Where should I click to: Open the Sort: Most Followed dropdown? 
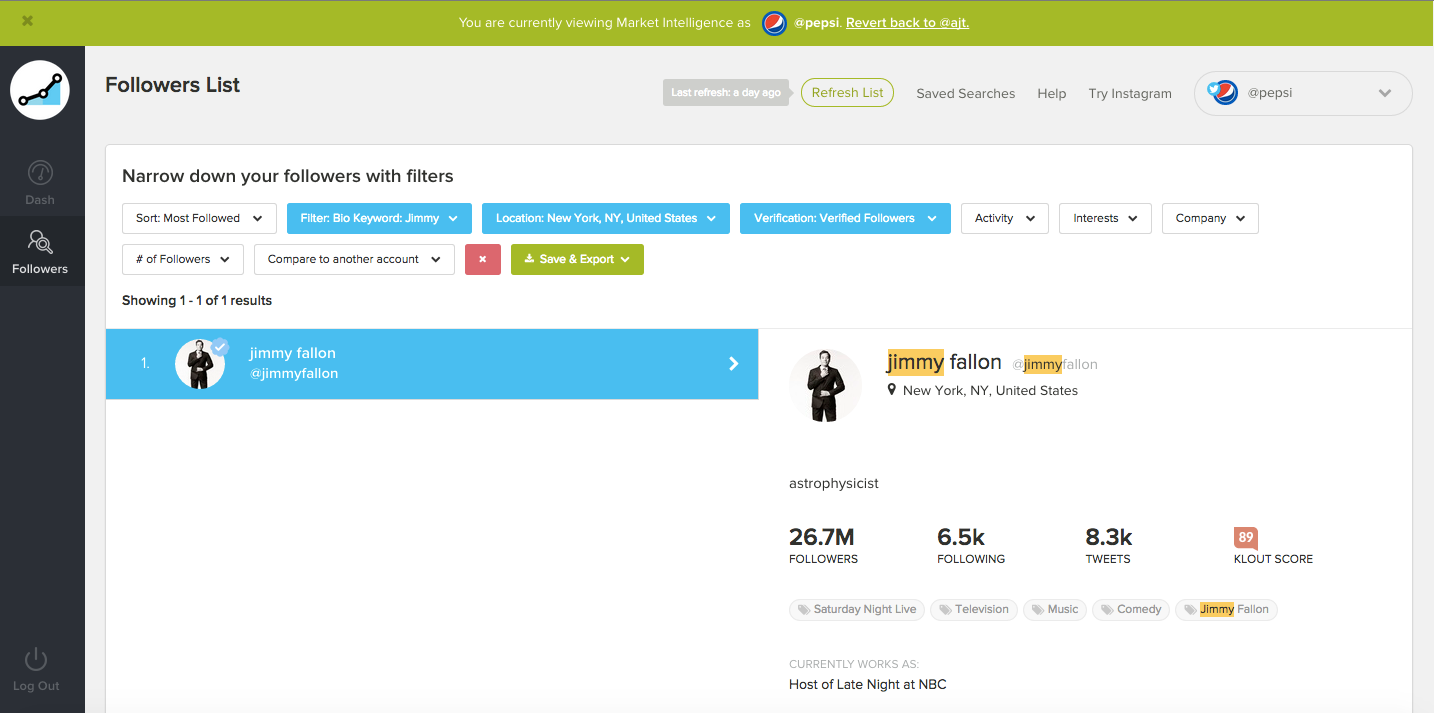click(x=199, y=218)
